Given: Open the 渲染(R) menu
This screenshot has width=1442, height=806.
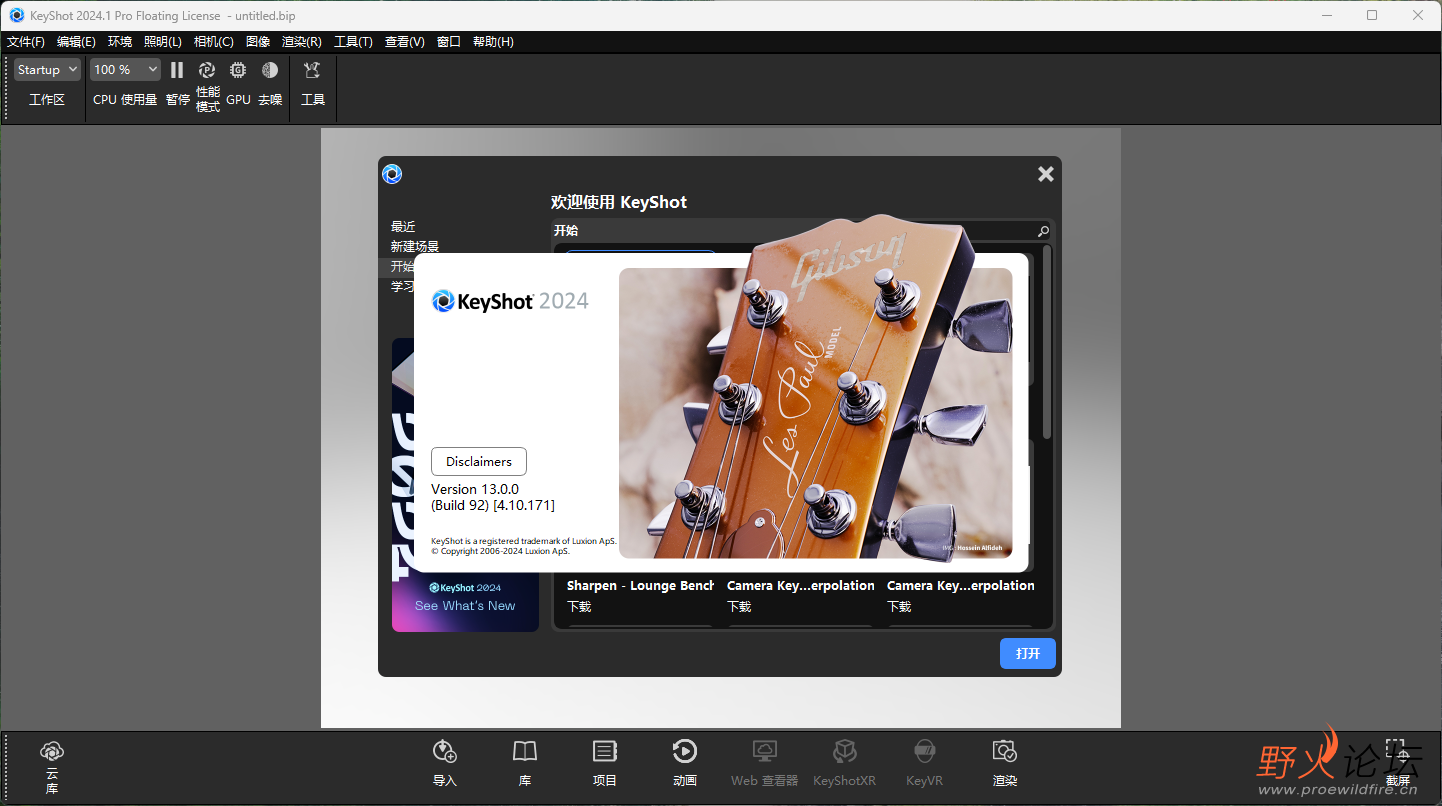Looking at the screenshot, I should 302,42.
